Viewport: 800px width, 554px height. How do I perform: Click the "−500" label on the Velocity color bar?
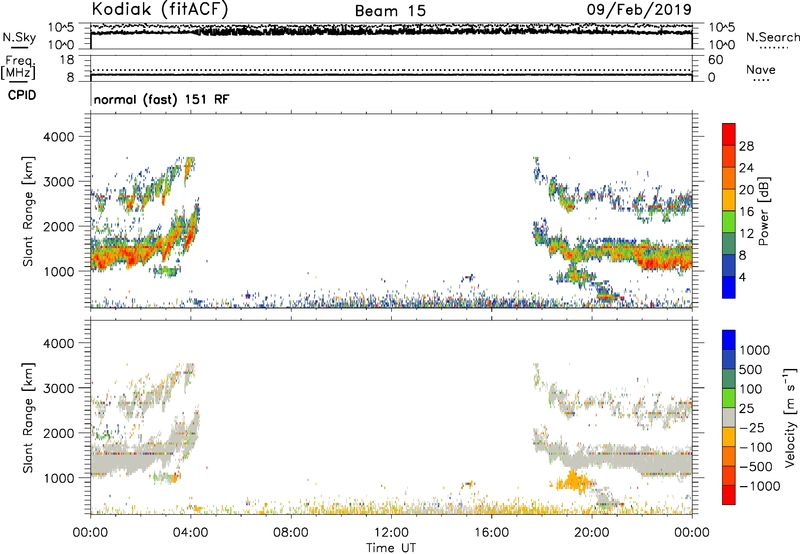pyautogui.click(x=756, y=466)
